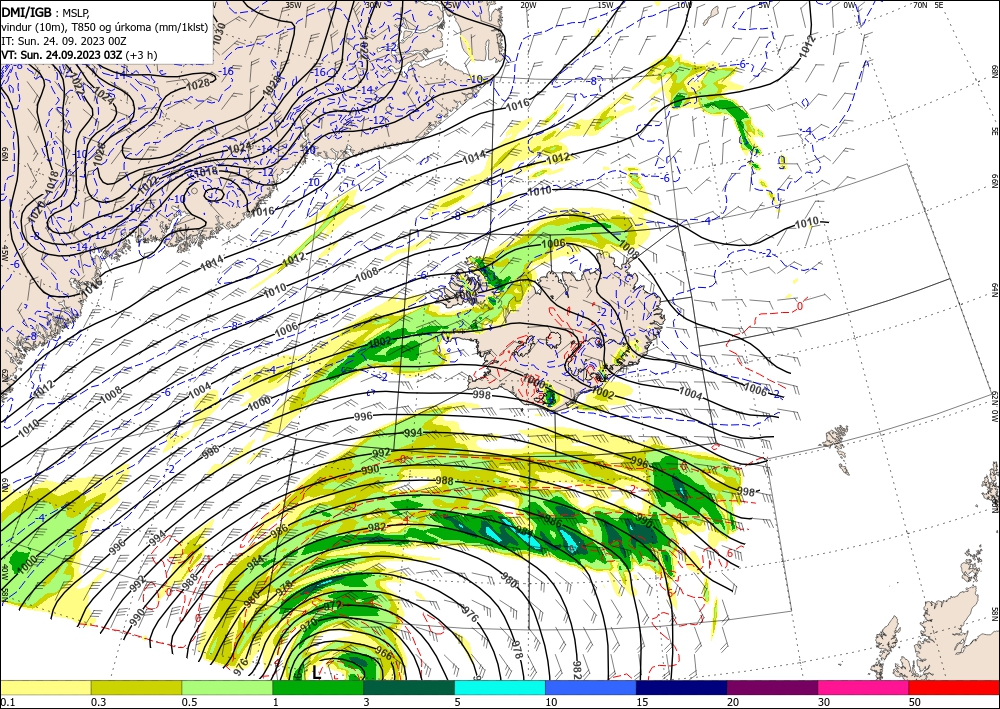The width and height of the screenshot is (1000, 709).
Task: Click the '15W' longitude label at top
Action: point(605,5)
